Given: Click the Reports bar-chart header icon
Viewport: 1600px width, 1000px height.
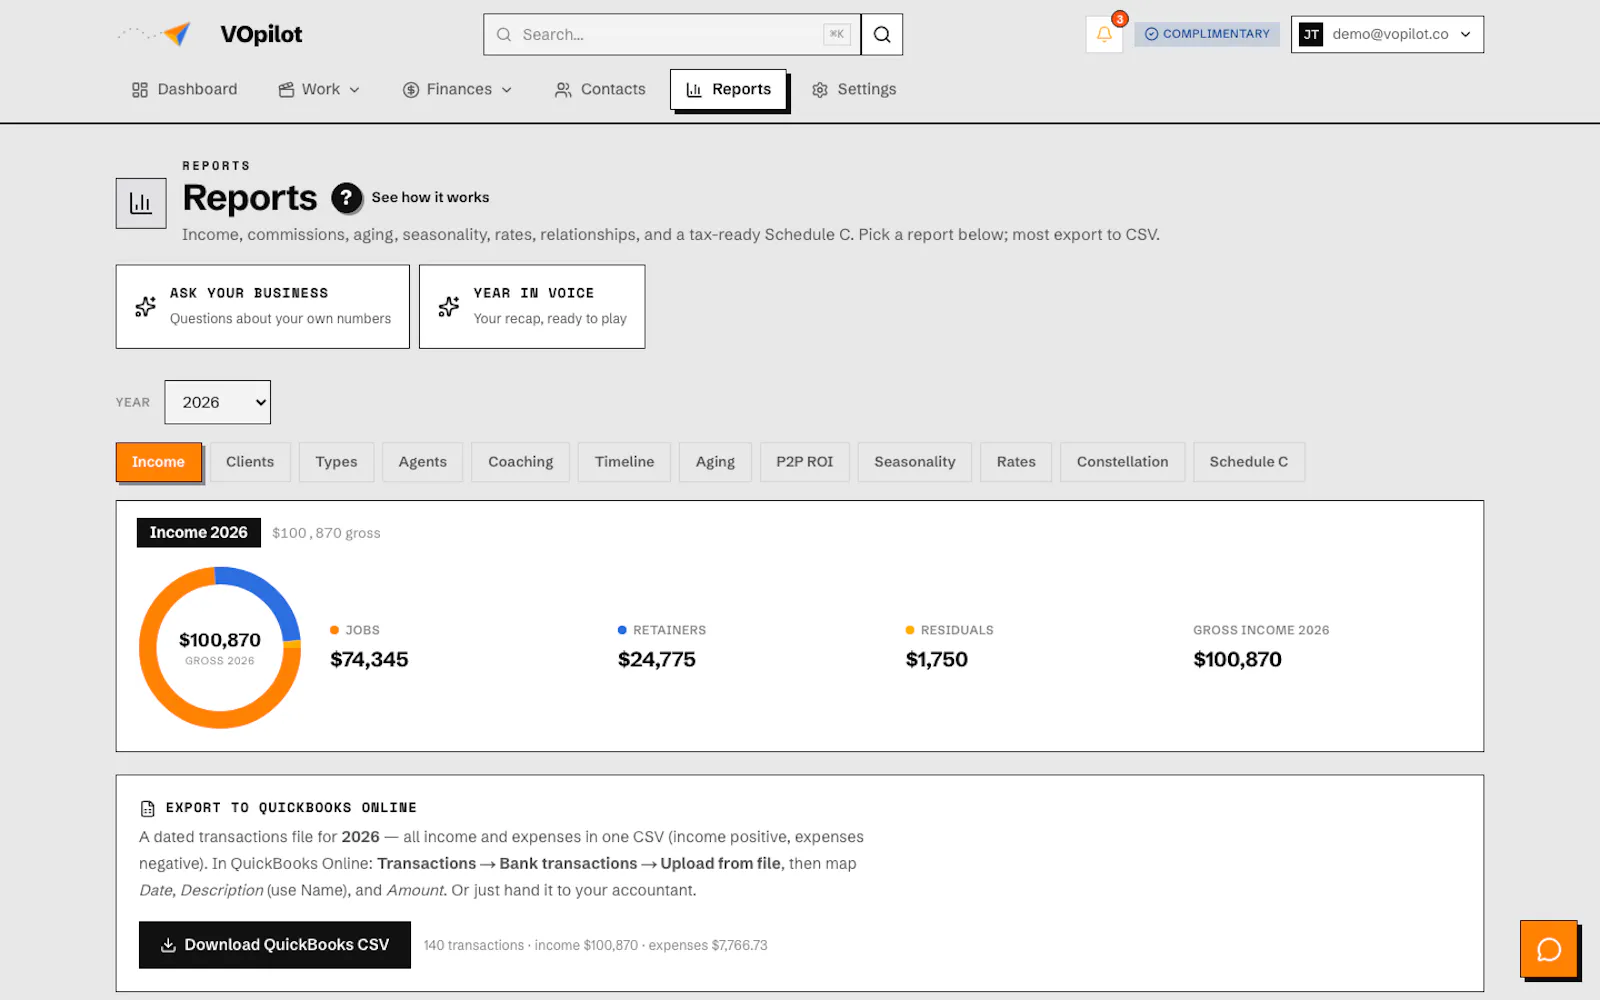Looking at the screenshot, I should [141, 203].
